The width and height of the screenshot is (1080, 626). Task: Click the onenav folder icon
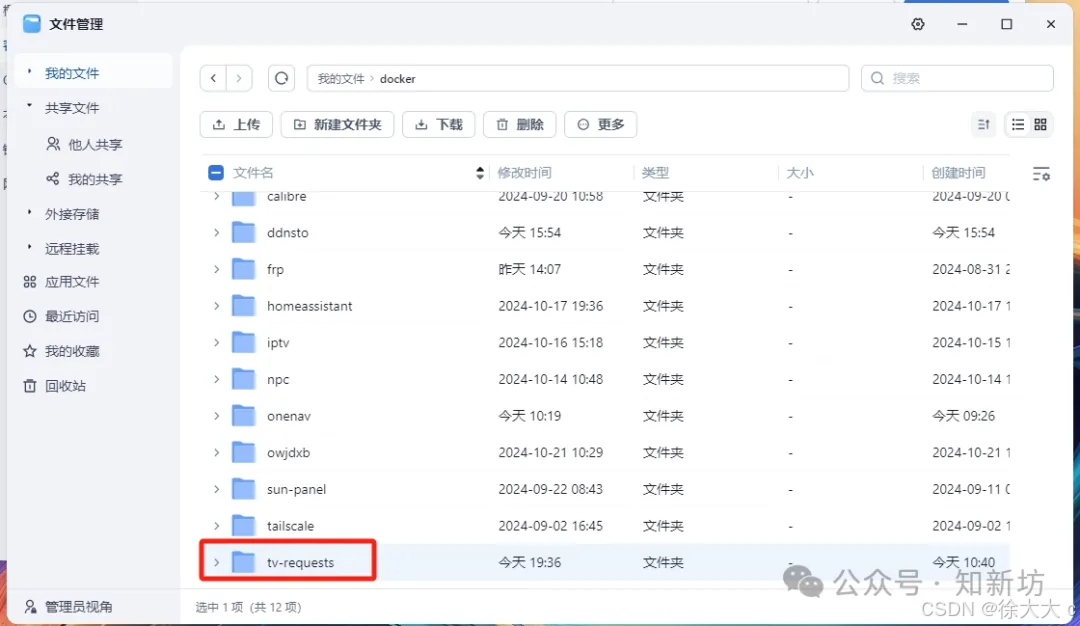(x=243, y=416)
